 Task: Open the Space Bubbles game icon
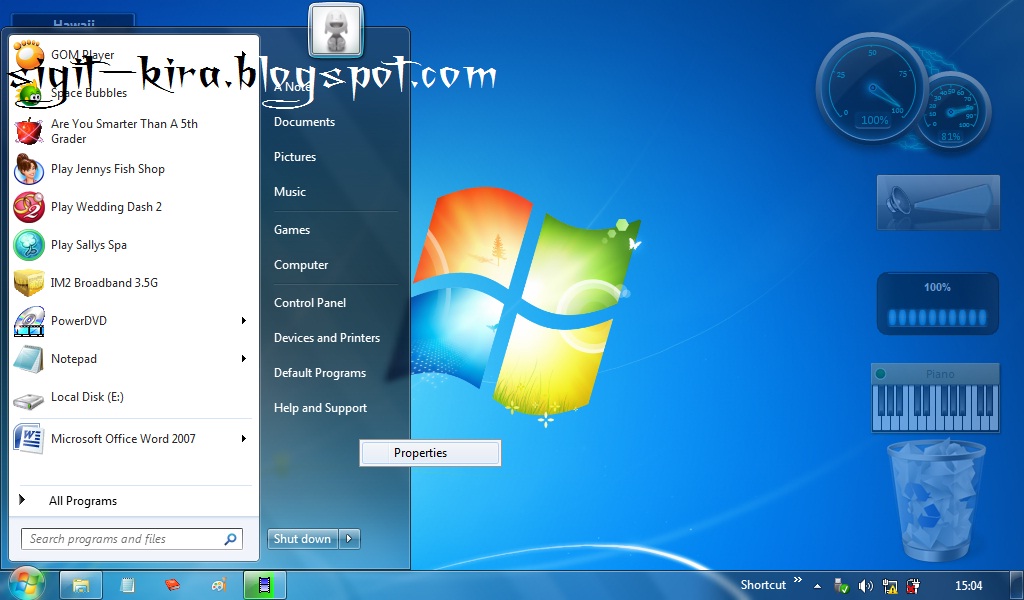pos(29,93)
